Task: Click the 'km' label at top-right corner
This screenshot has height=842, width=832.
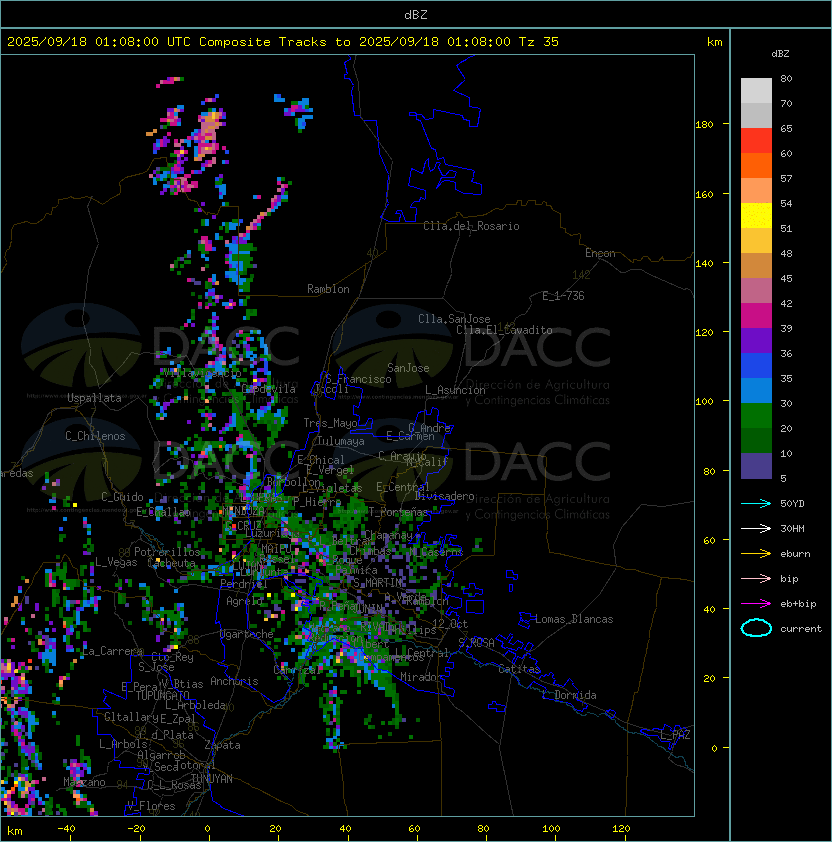Action: coord(714,42)
